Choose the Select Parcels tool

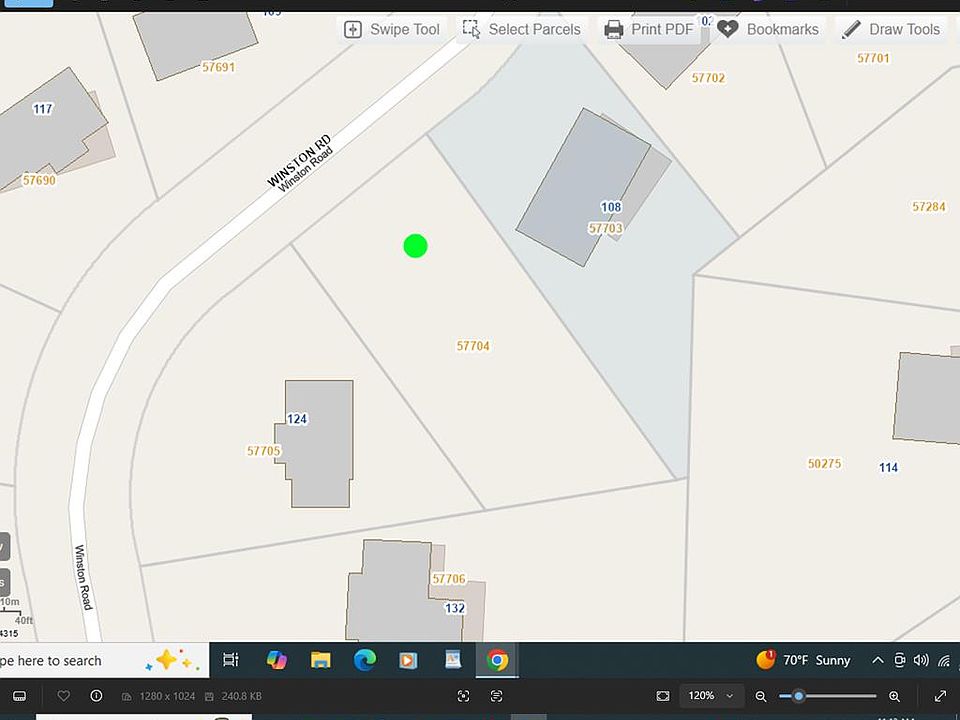pos(521,29)
